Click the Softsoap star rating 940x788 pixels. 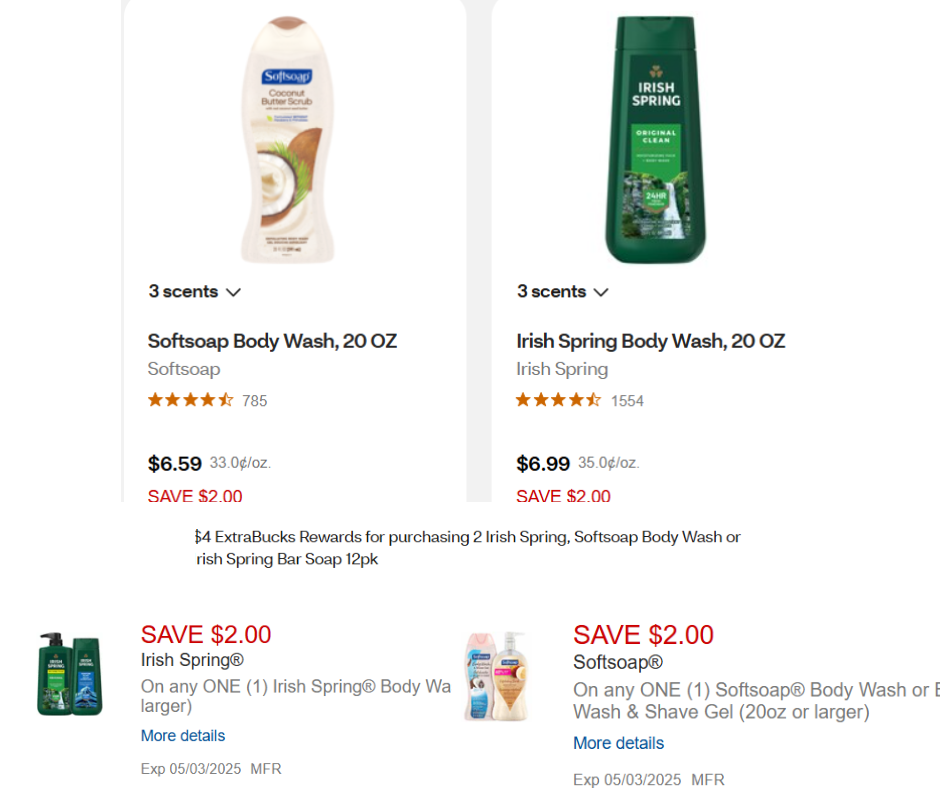pos(190,400)
